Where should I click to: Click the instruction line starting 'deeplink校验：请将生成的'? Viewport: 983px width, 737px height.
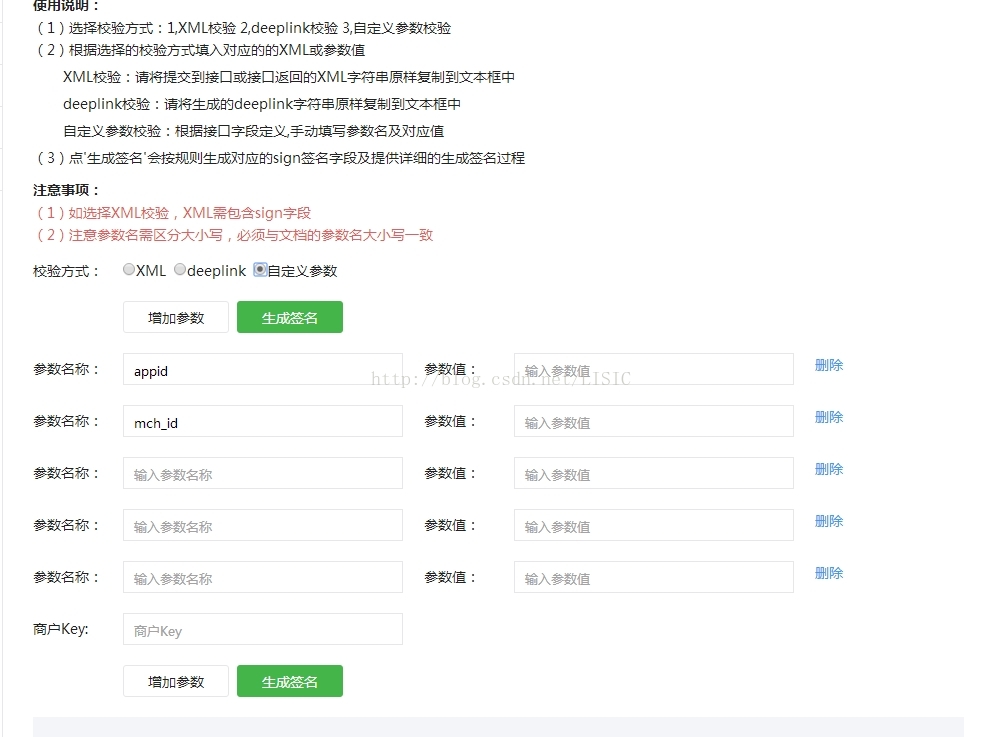tap(262, 104)
